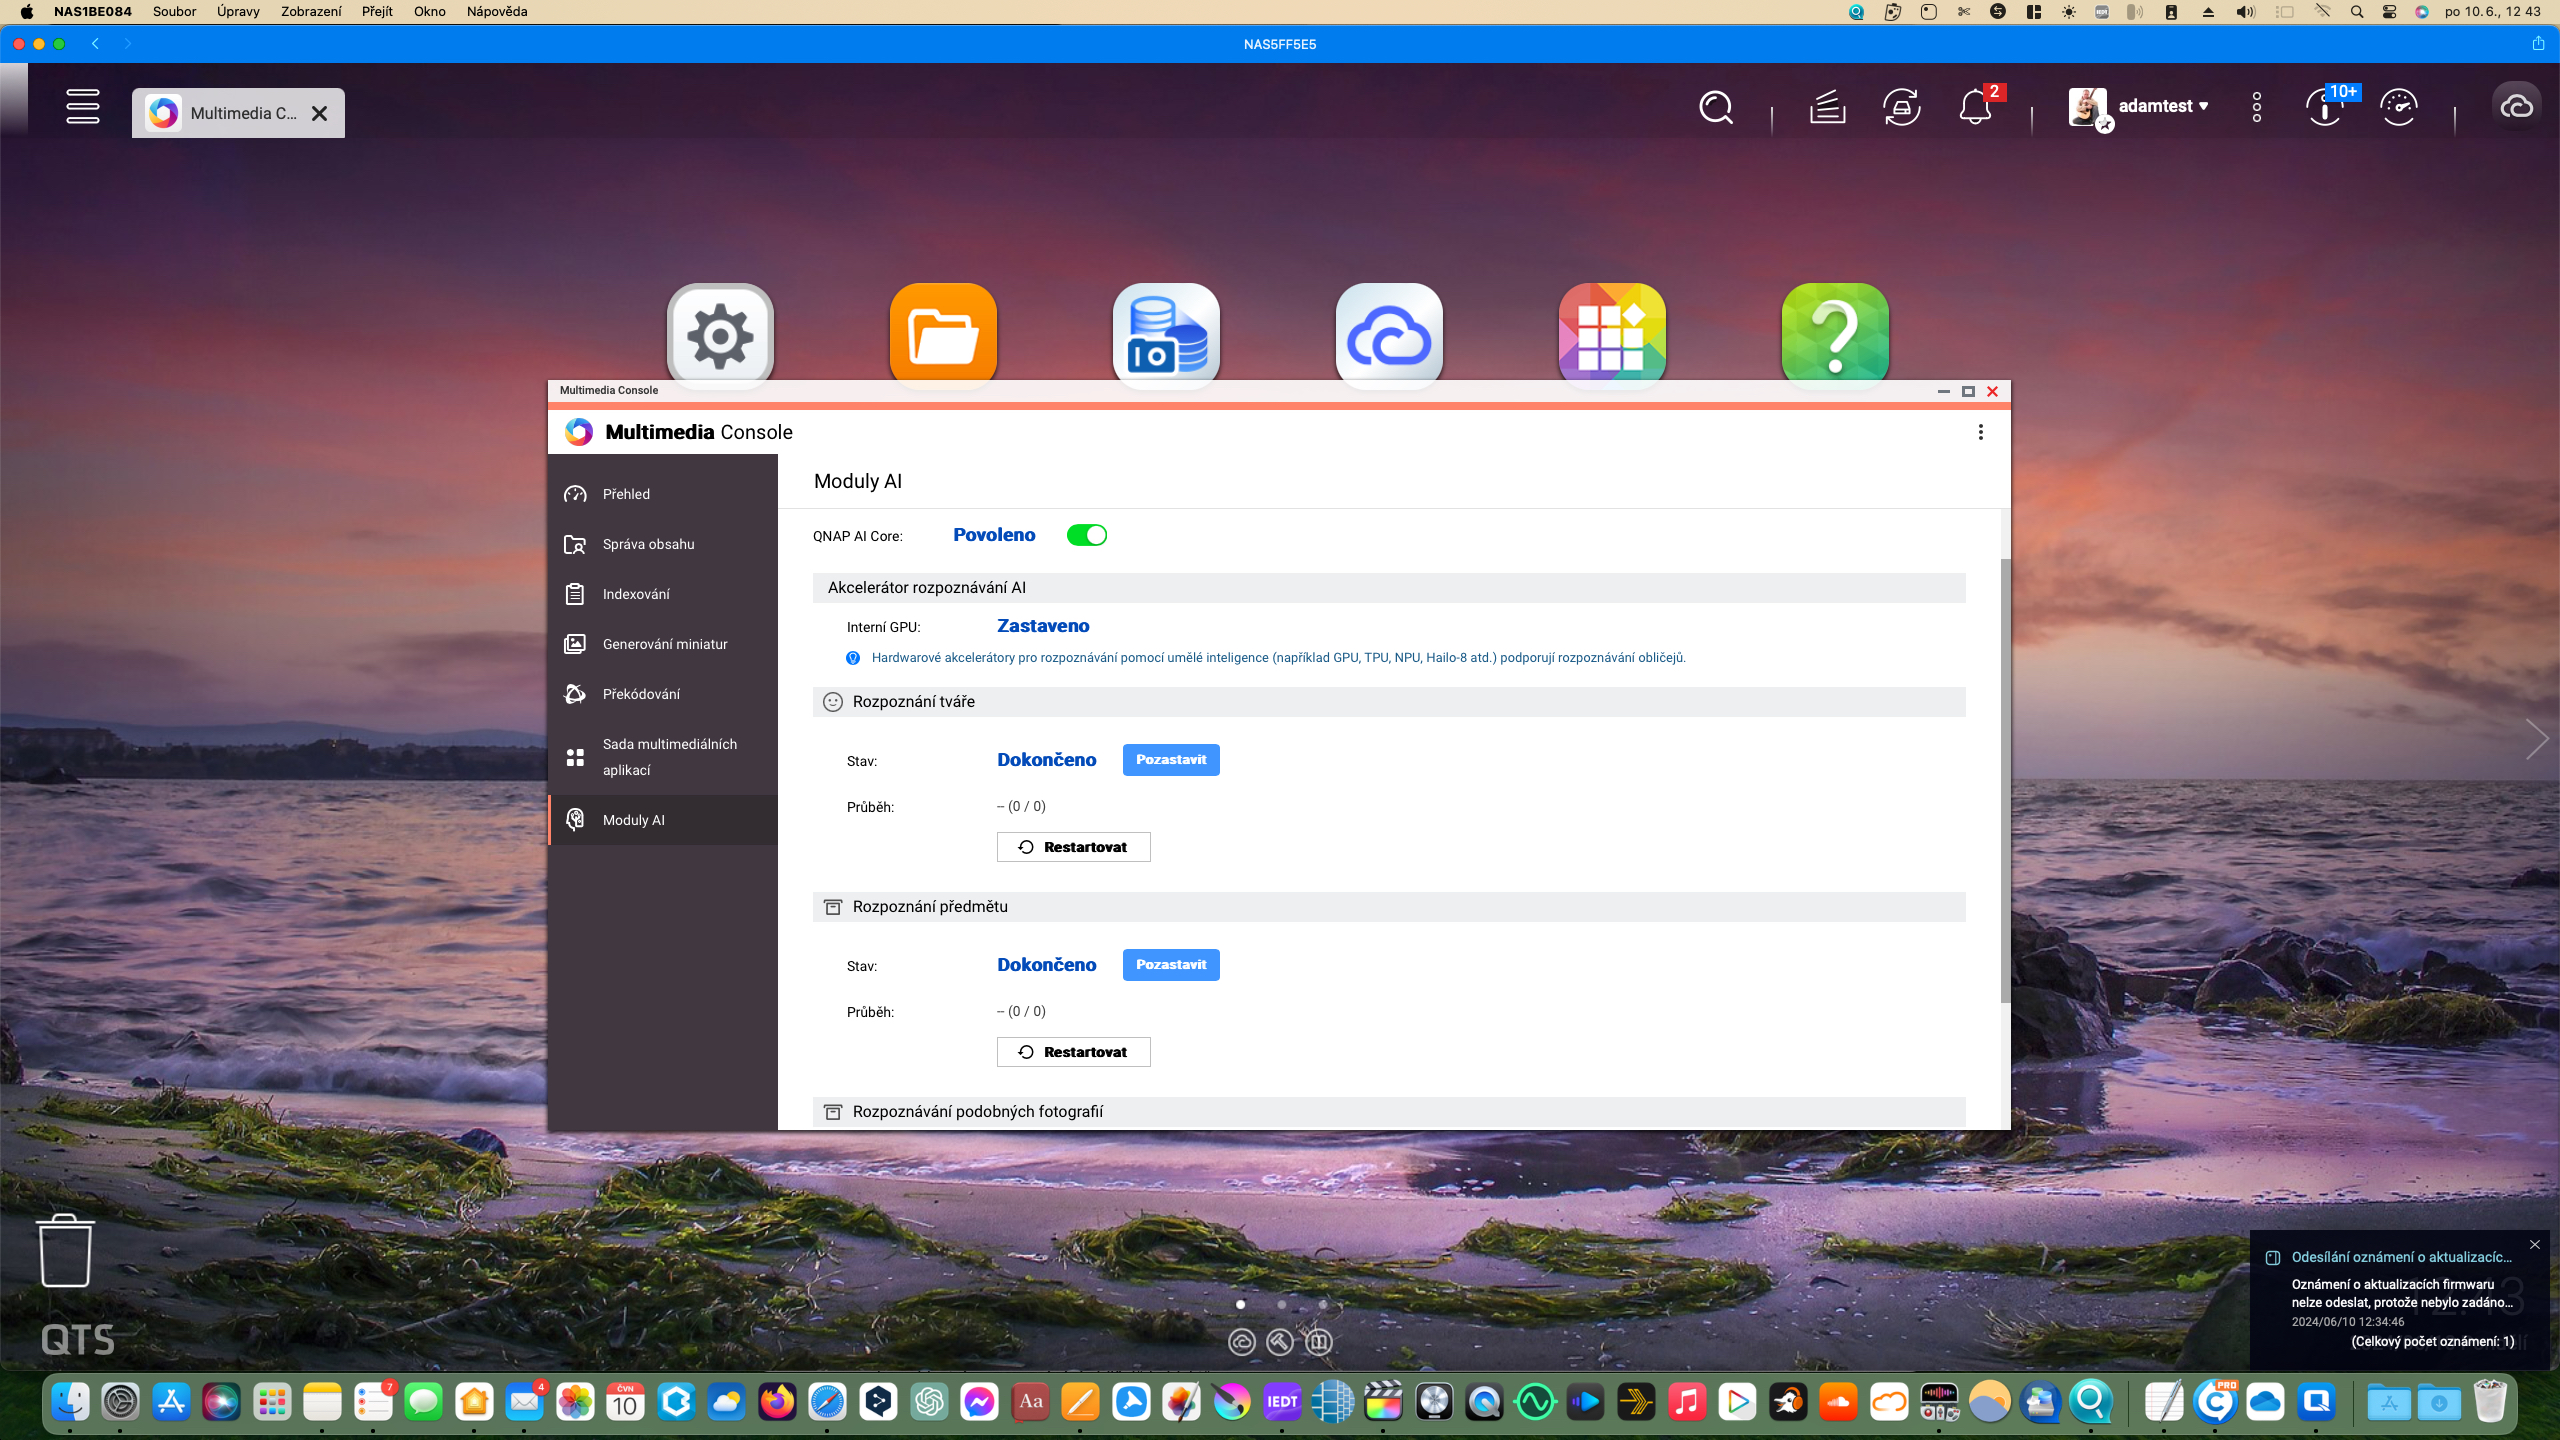Open the background tasks stack icon
The image size is (2560, 1440).
point(1827,107)
